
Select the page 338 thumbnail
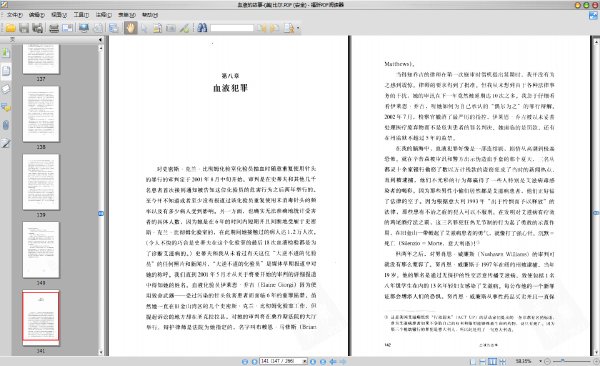(x=41, y=114)
